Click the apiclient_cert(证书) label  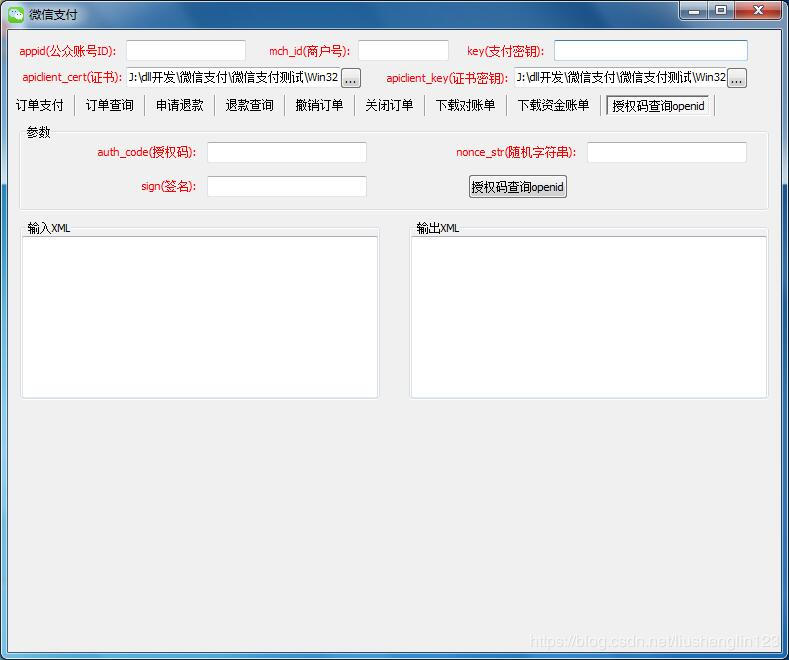pyautogui.click(x=72, y=77)
